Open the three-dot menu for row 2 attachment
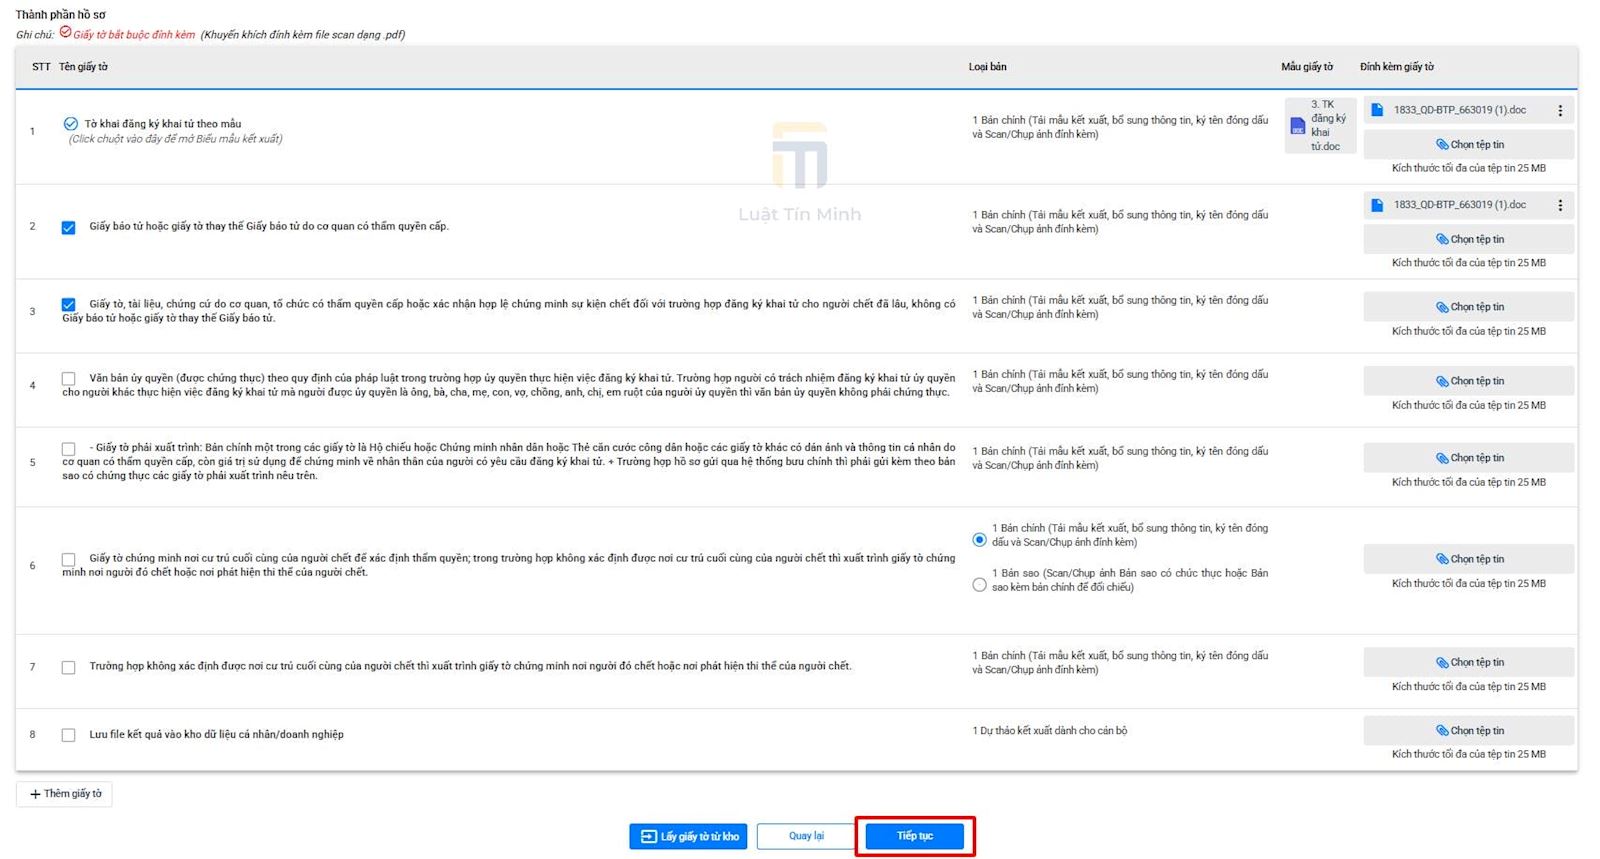Screen dimensions: 1600x859 pos(1559,206)
